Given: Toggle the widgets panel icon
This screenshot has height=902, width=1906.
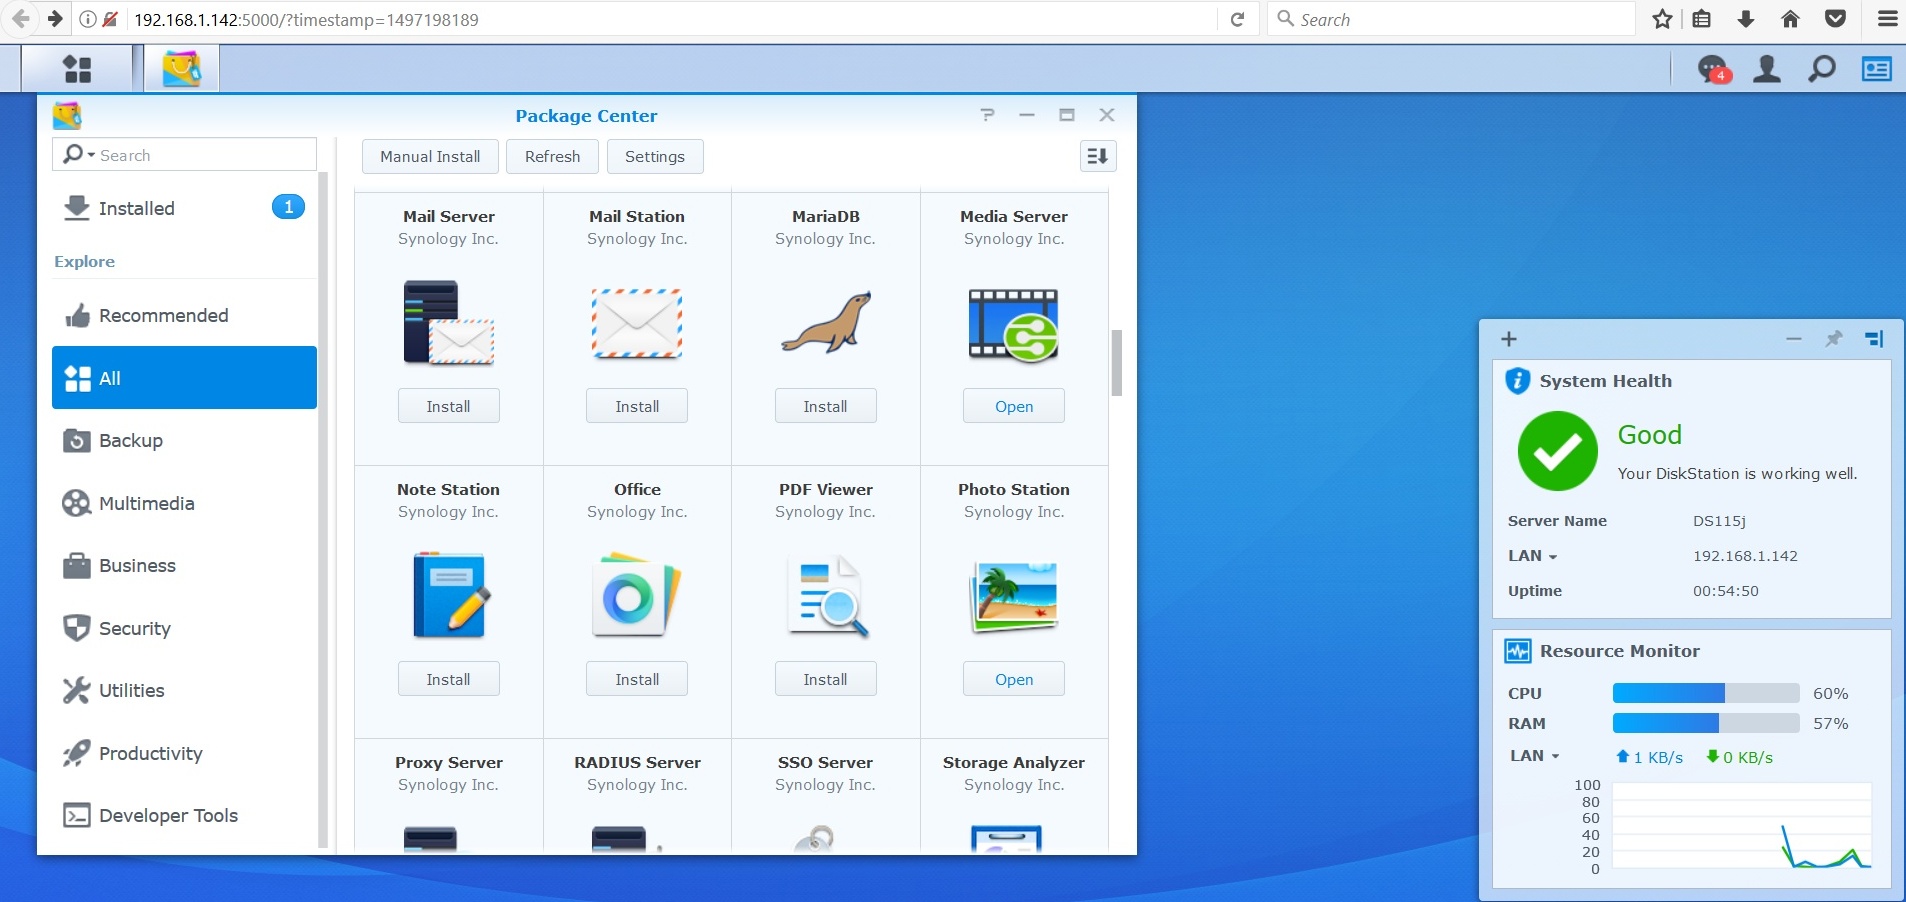Looking at the screenshot, I should click(x=1876, y=69).
